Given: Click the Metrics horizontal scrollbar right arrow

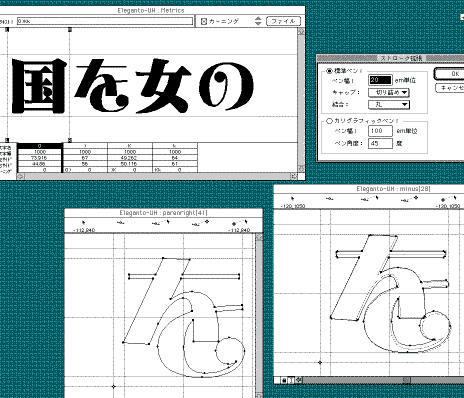Looking at the screenshot, I should coord(294,176).
